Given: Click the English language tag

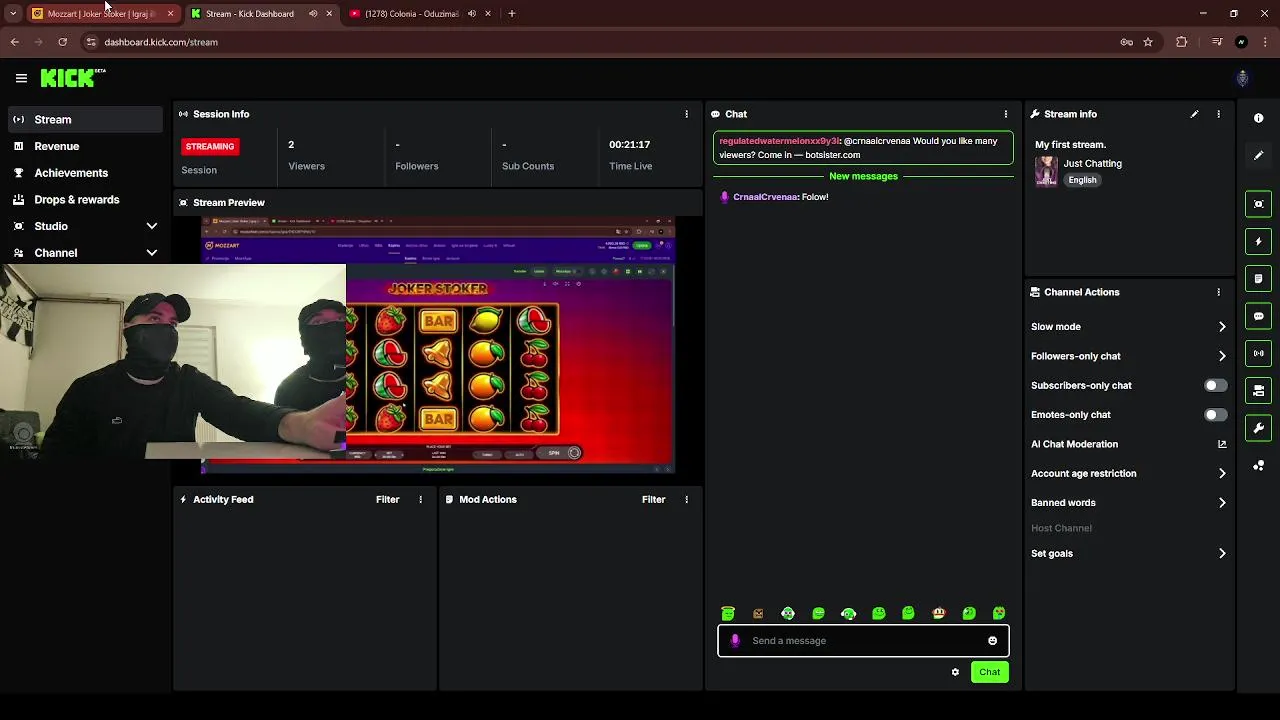Looking at the screenshot, I should click(x=1082, y=180).
